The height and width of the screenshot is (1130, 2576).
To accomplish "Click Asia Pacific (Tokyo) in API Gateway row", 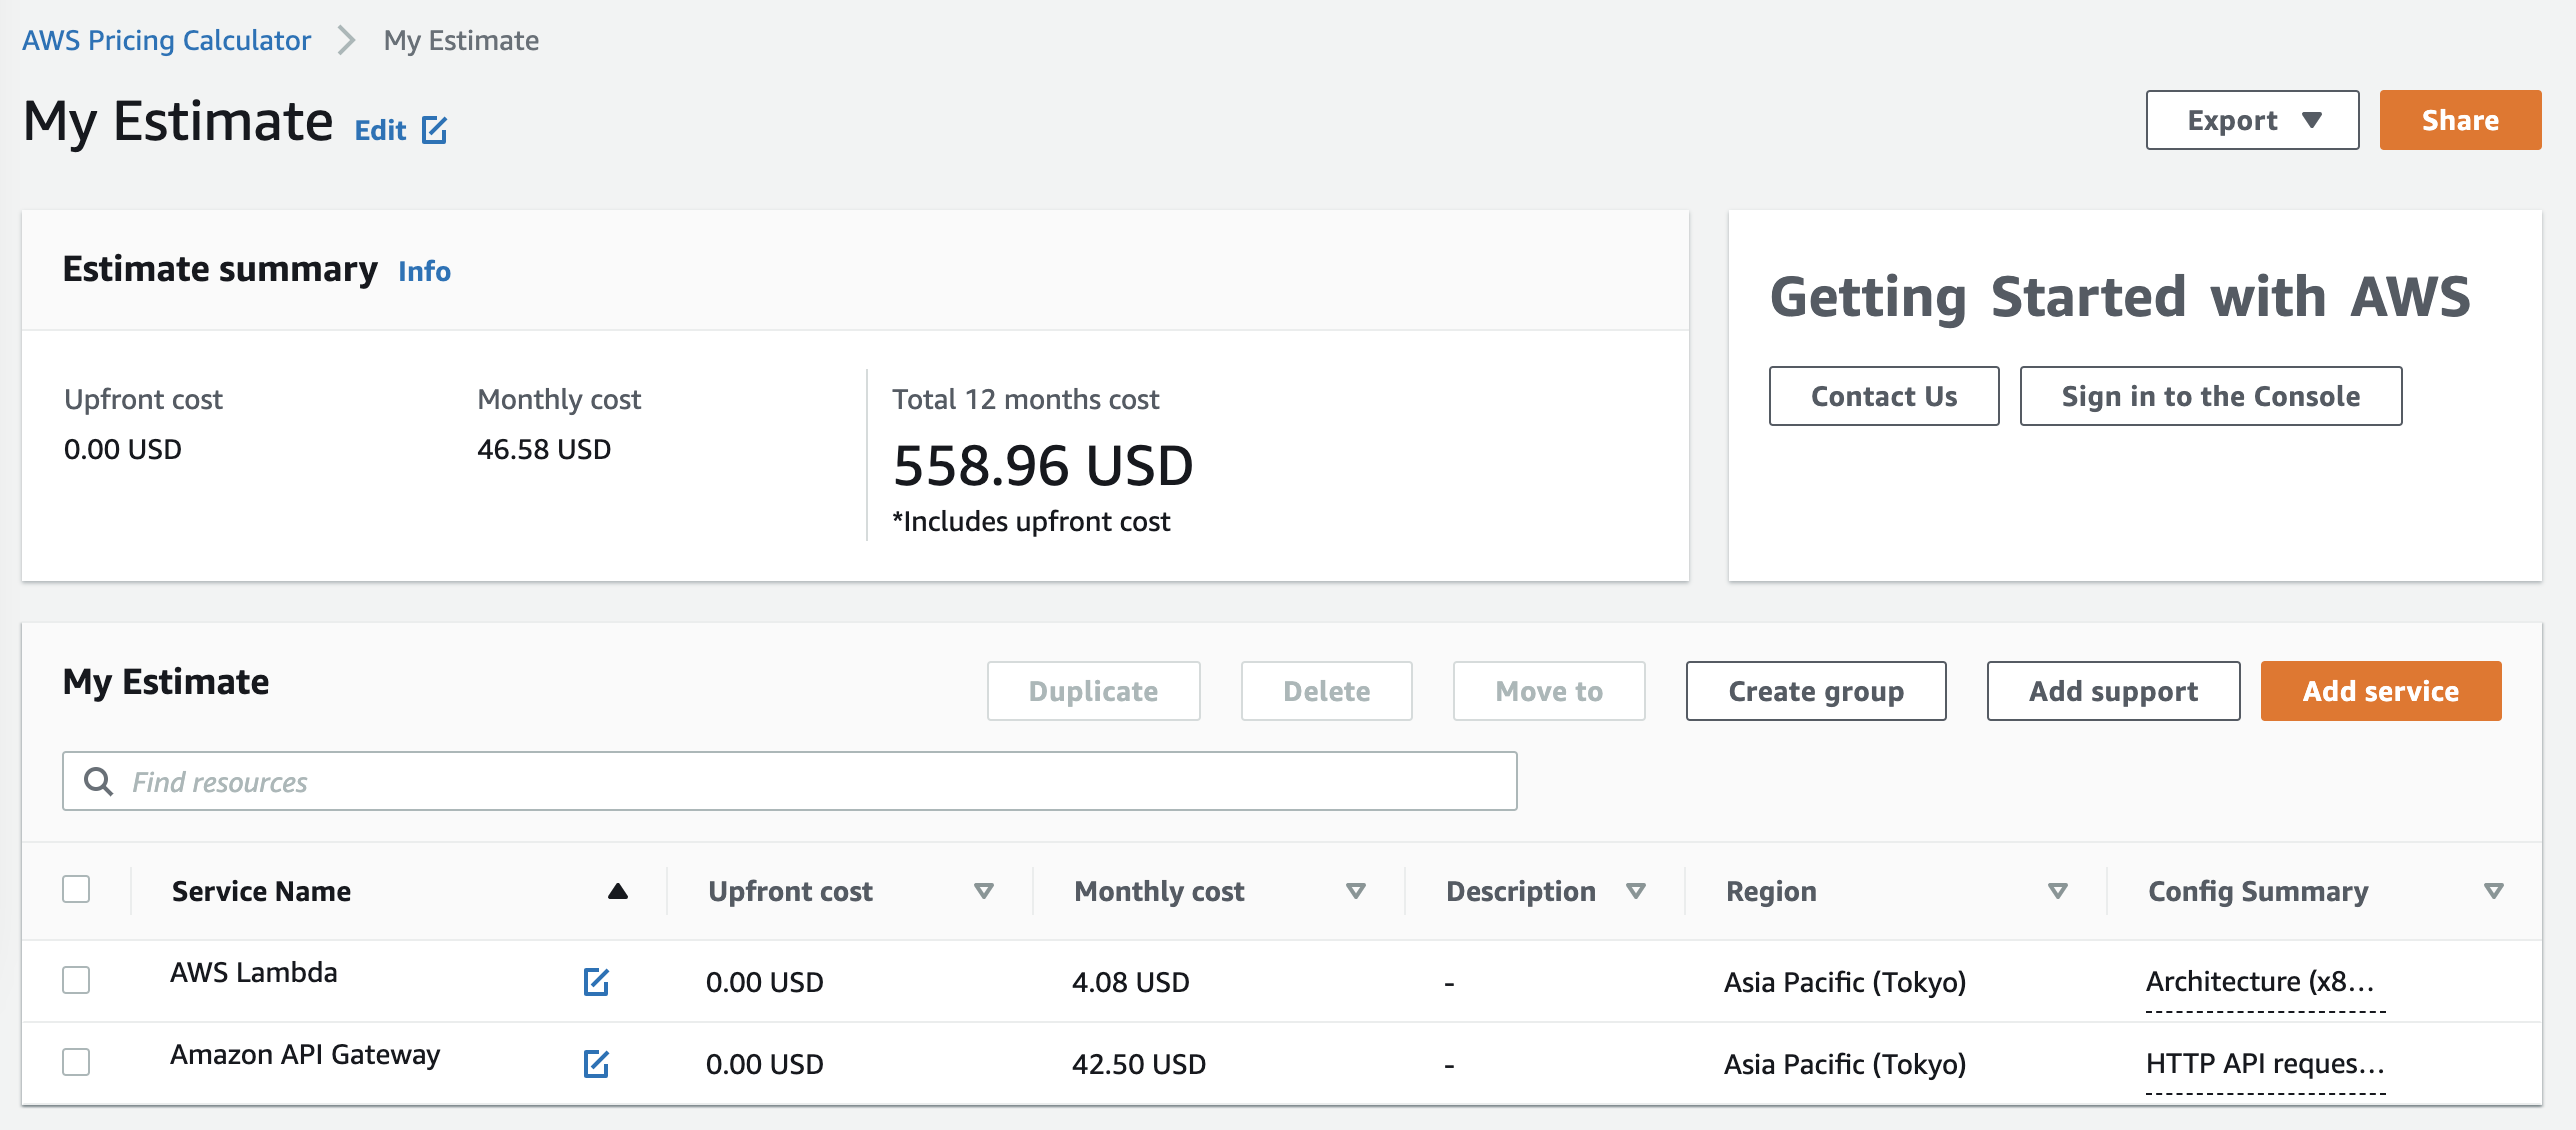I will coord(1845,1064).
